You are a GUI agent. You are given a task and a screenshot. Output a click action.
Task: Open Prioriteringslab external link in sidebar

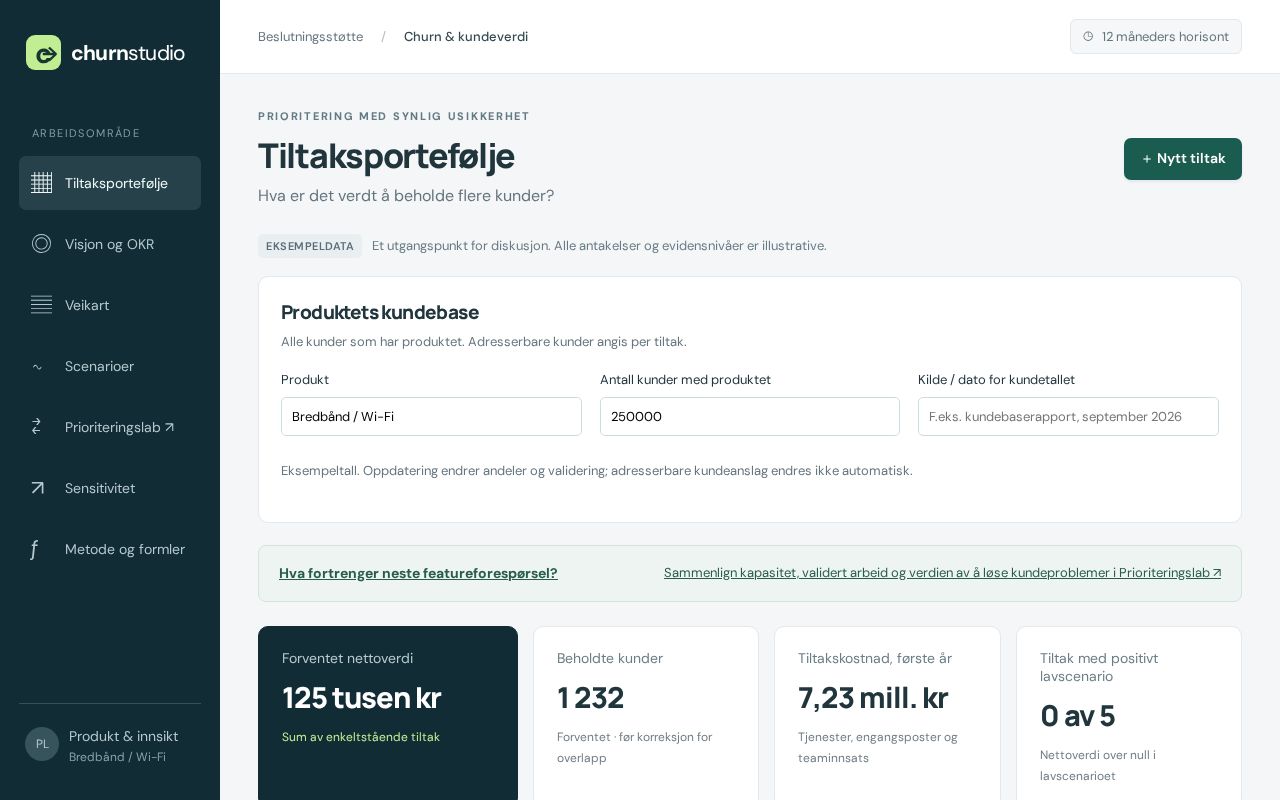(x=110, y=427)
